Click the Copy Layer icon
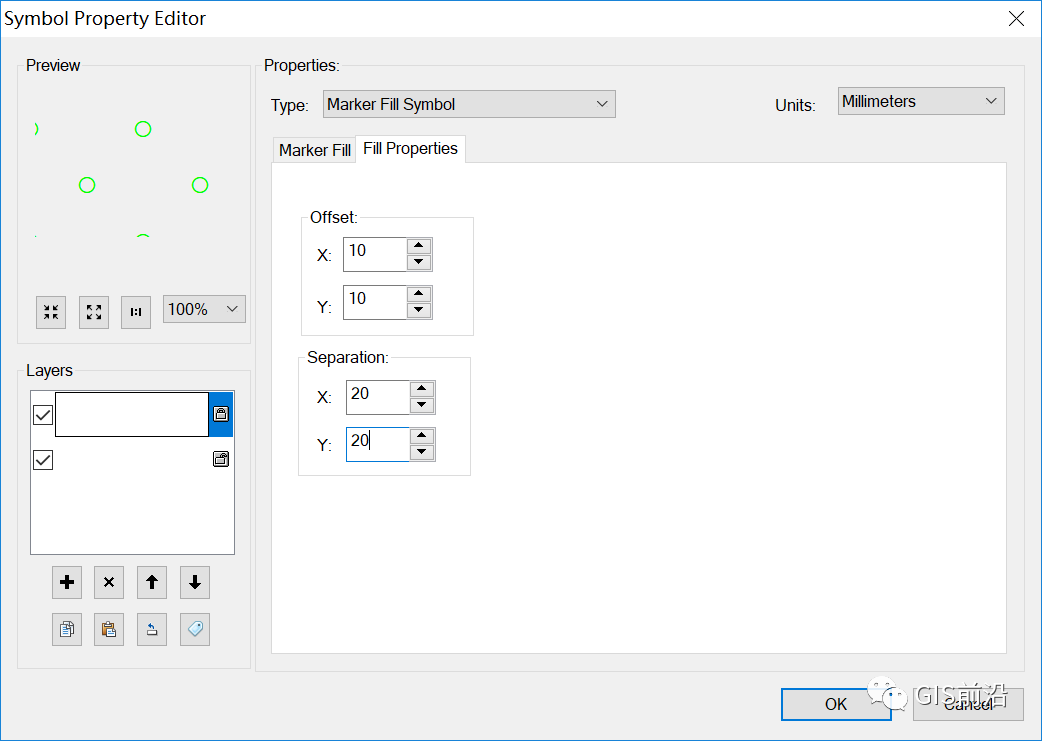 click(x=67, y=629)
